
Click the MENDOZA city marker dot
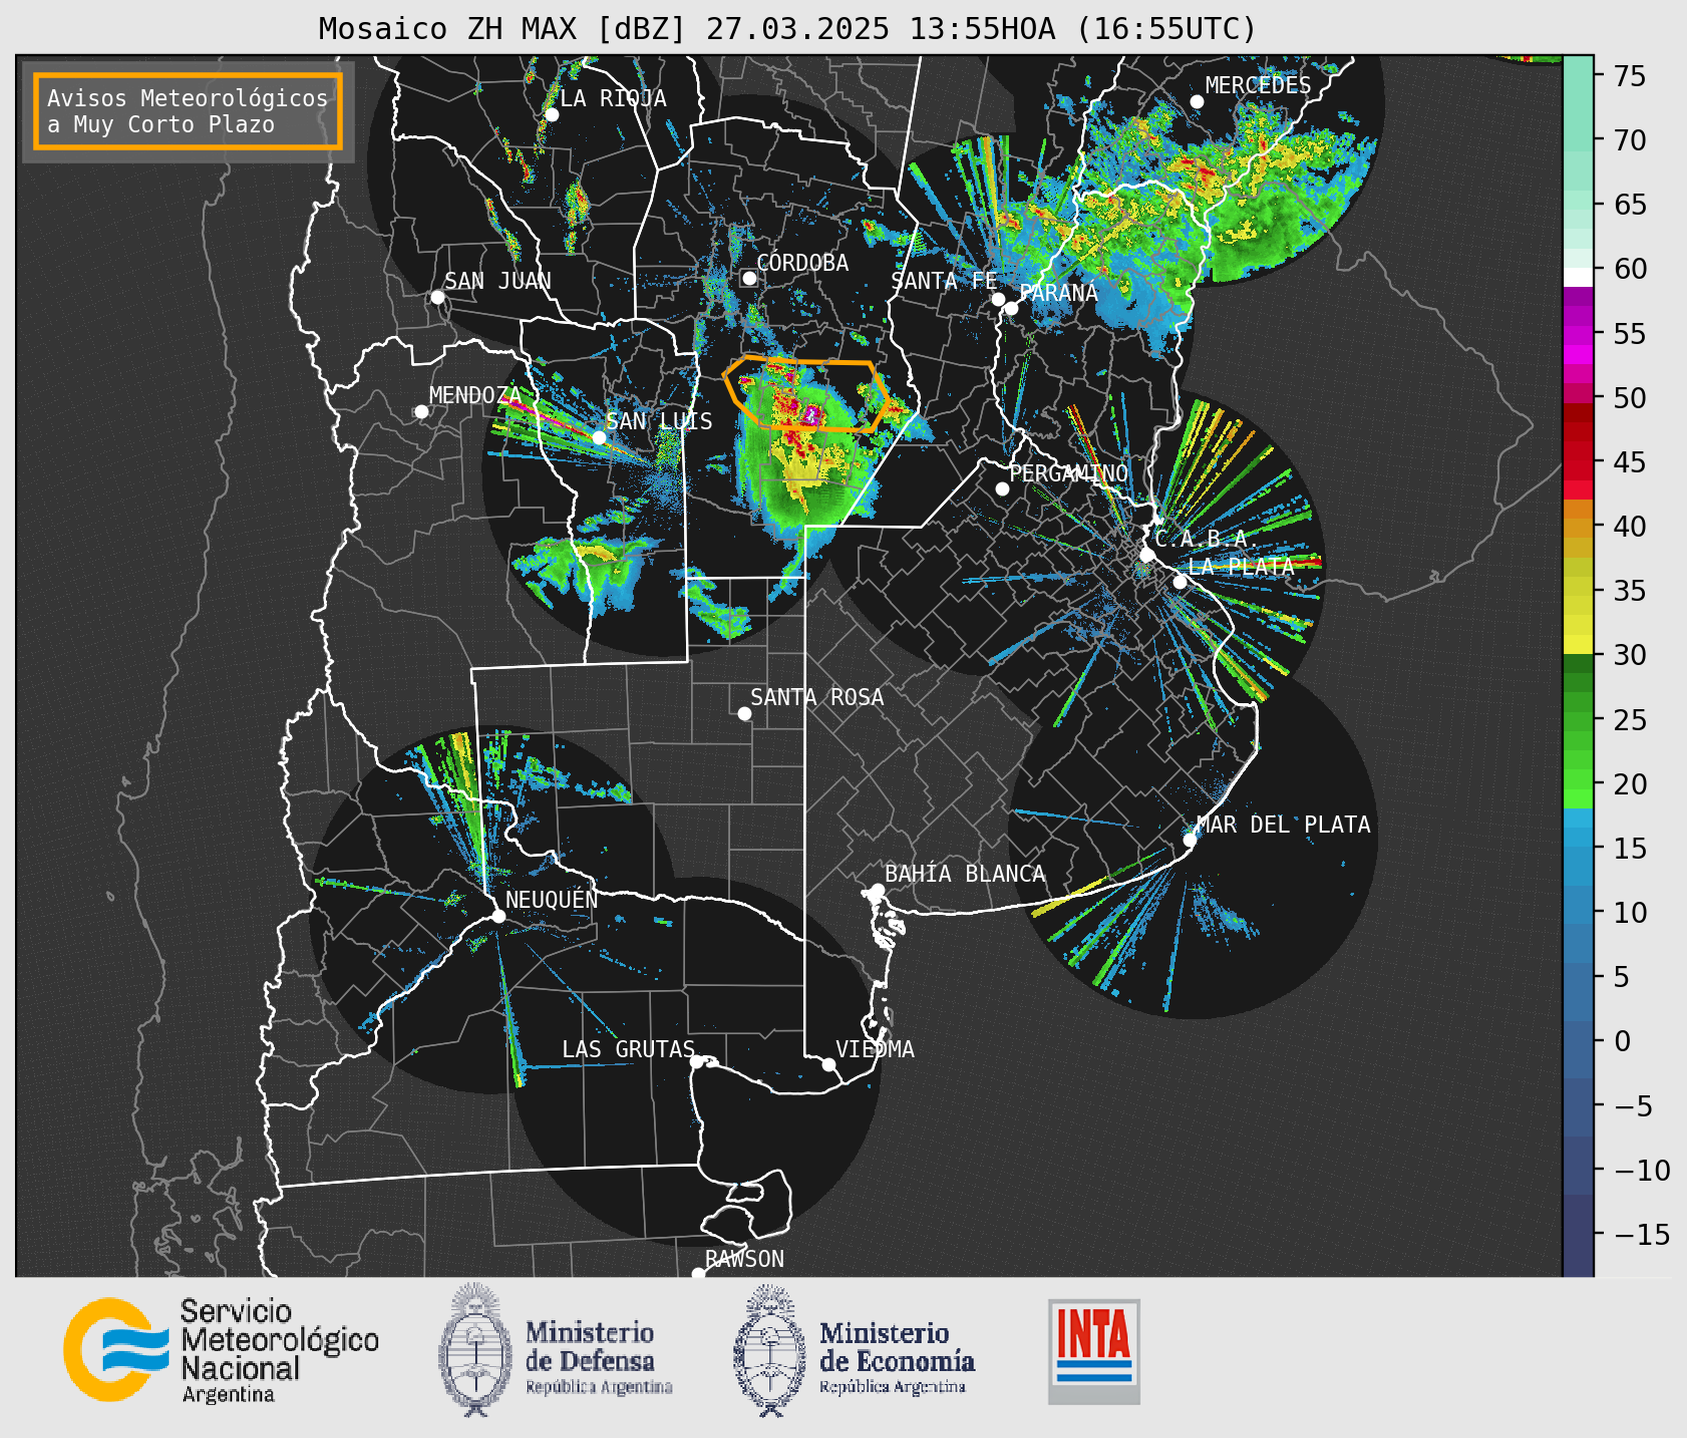[x=421, y=412]
